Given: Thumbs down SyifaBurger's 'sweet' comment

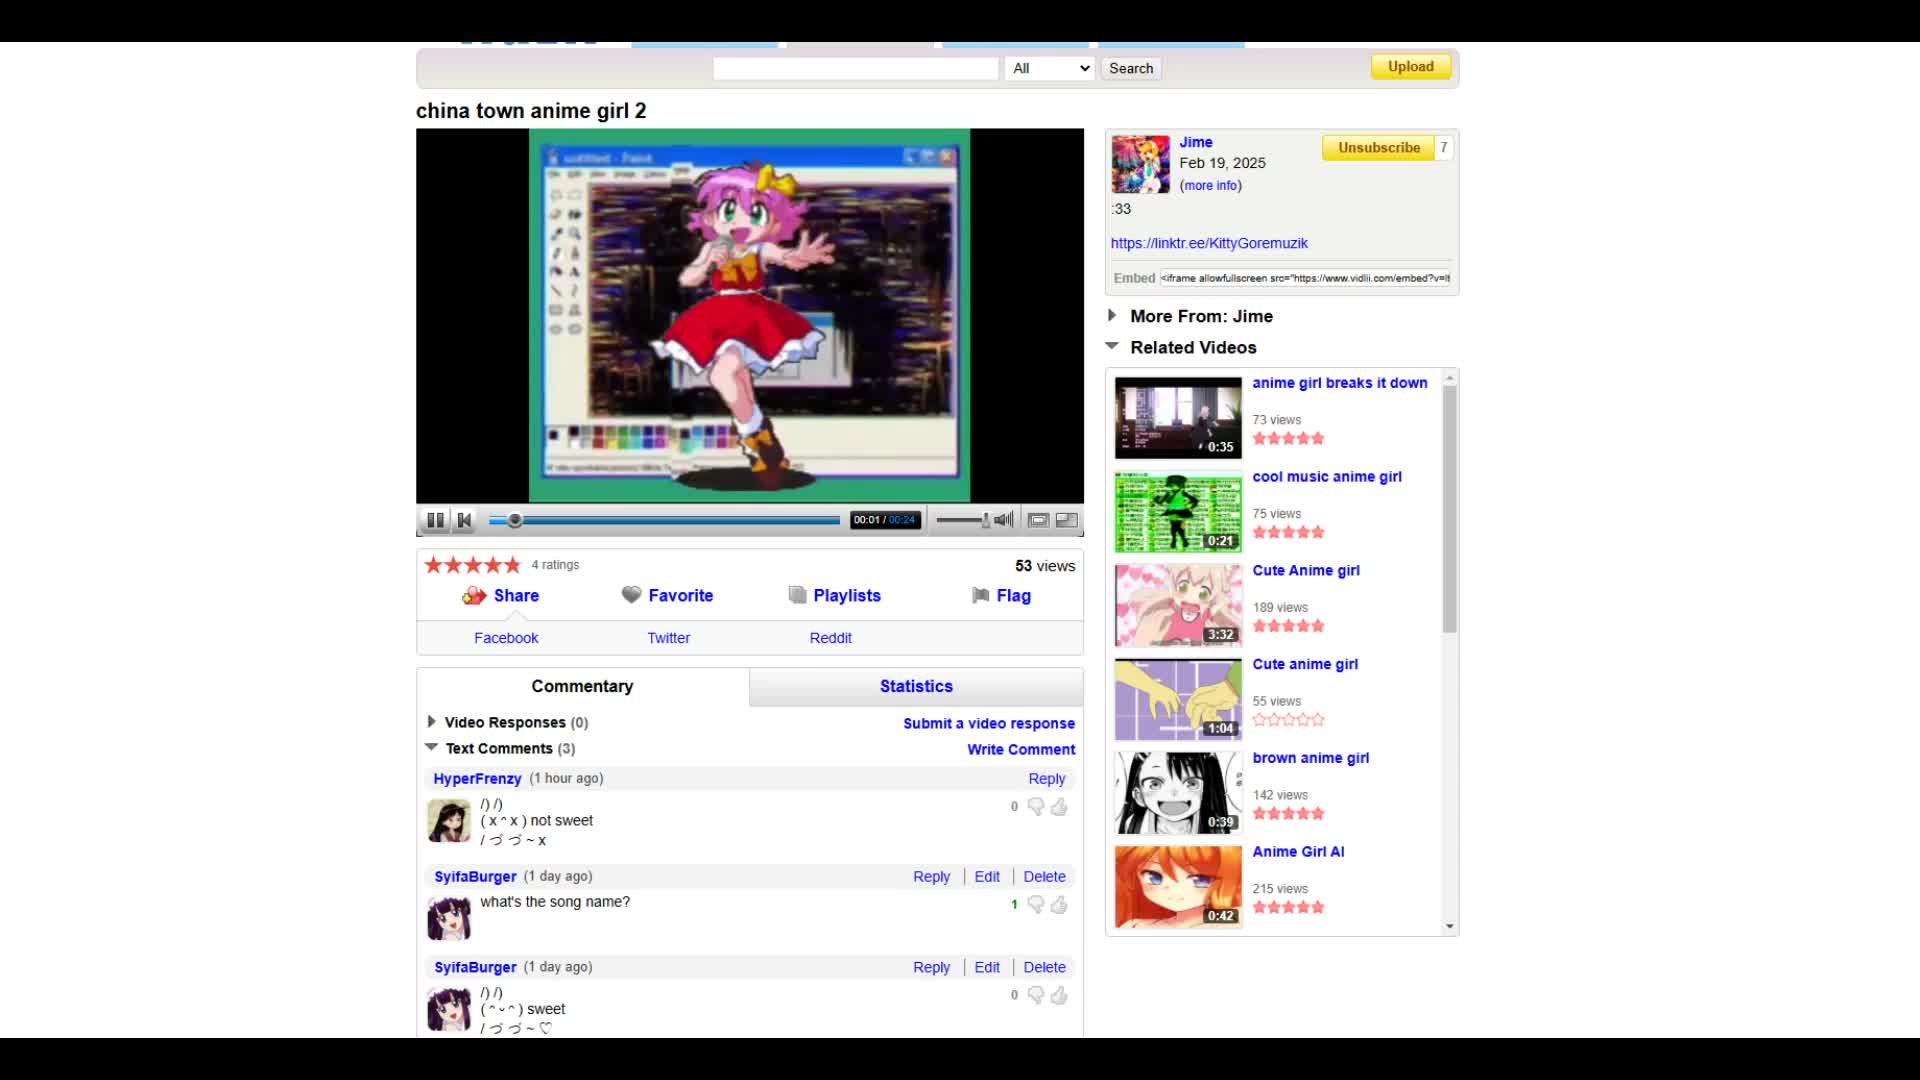Looking at the screenshot, I should (1036, 996).
